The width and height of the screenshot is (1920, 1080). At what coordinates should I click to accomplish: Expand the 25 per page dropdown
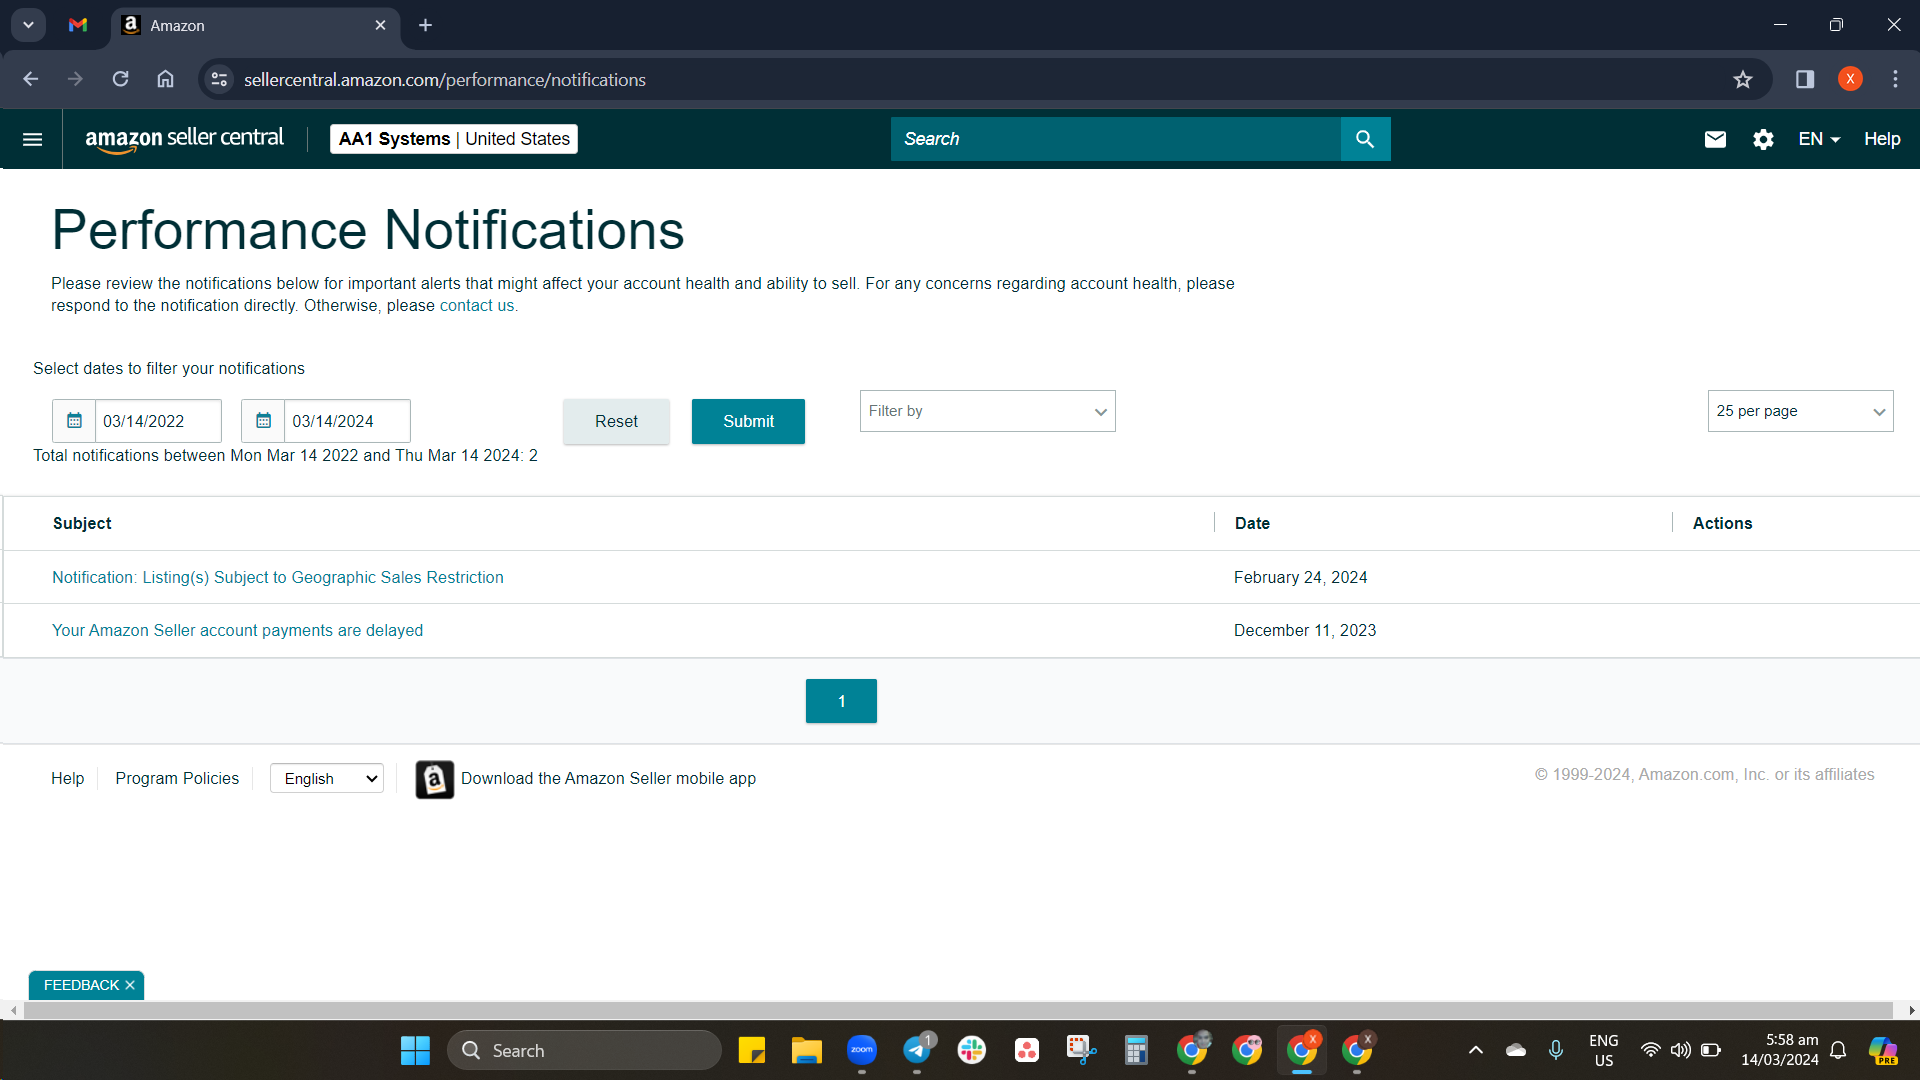pyautogui.click(x=1800, y=411)
